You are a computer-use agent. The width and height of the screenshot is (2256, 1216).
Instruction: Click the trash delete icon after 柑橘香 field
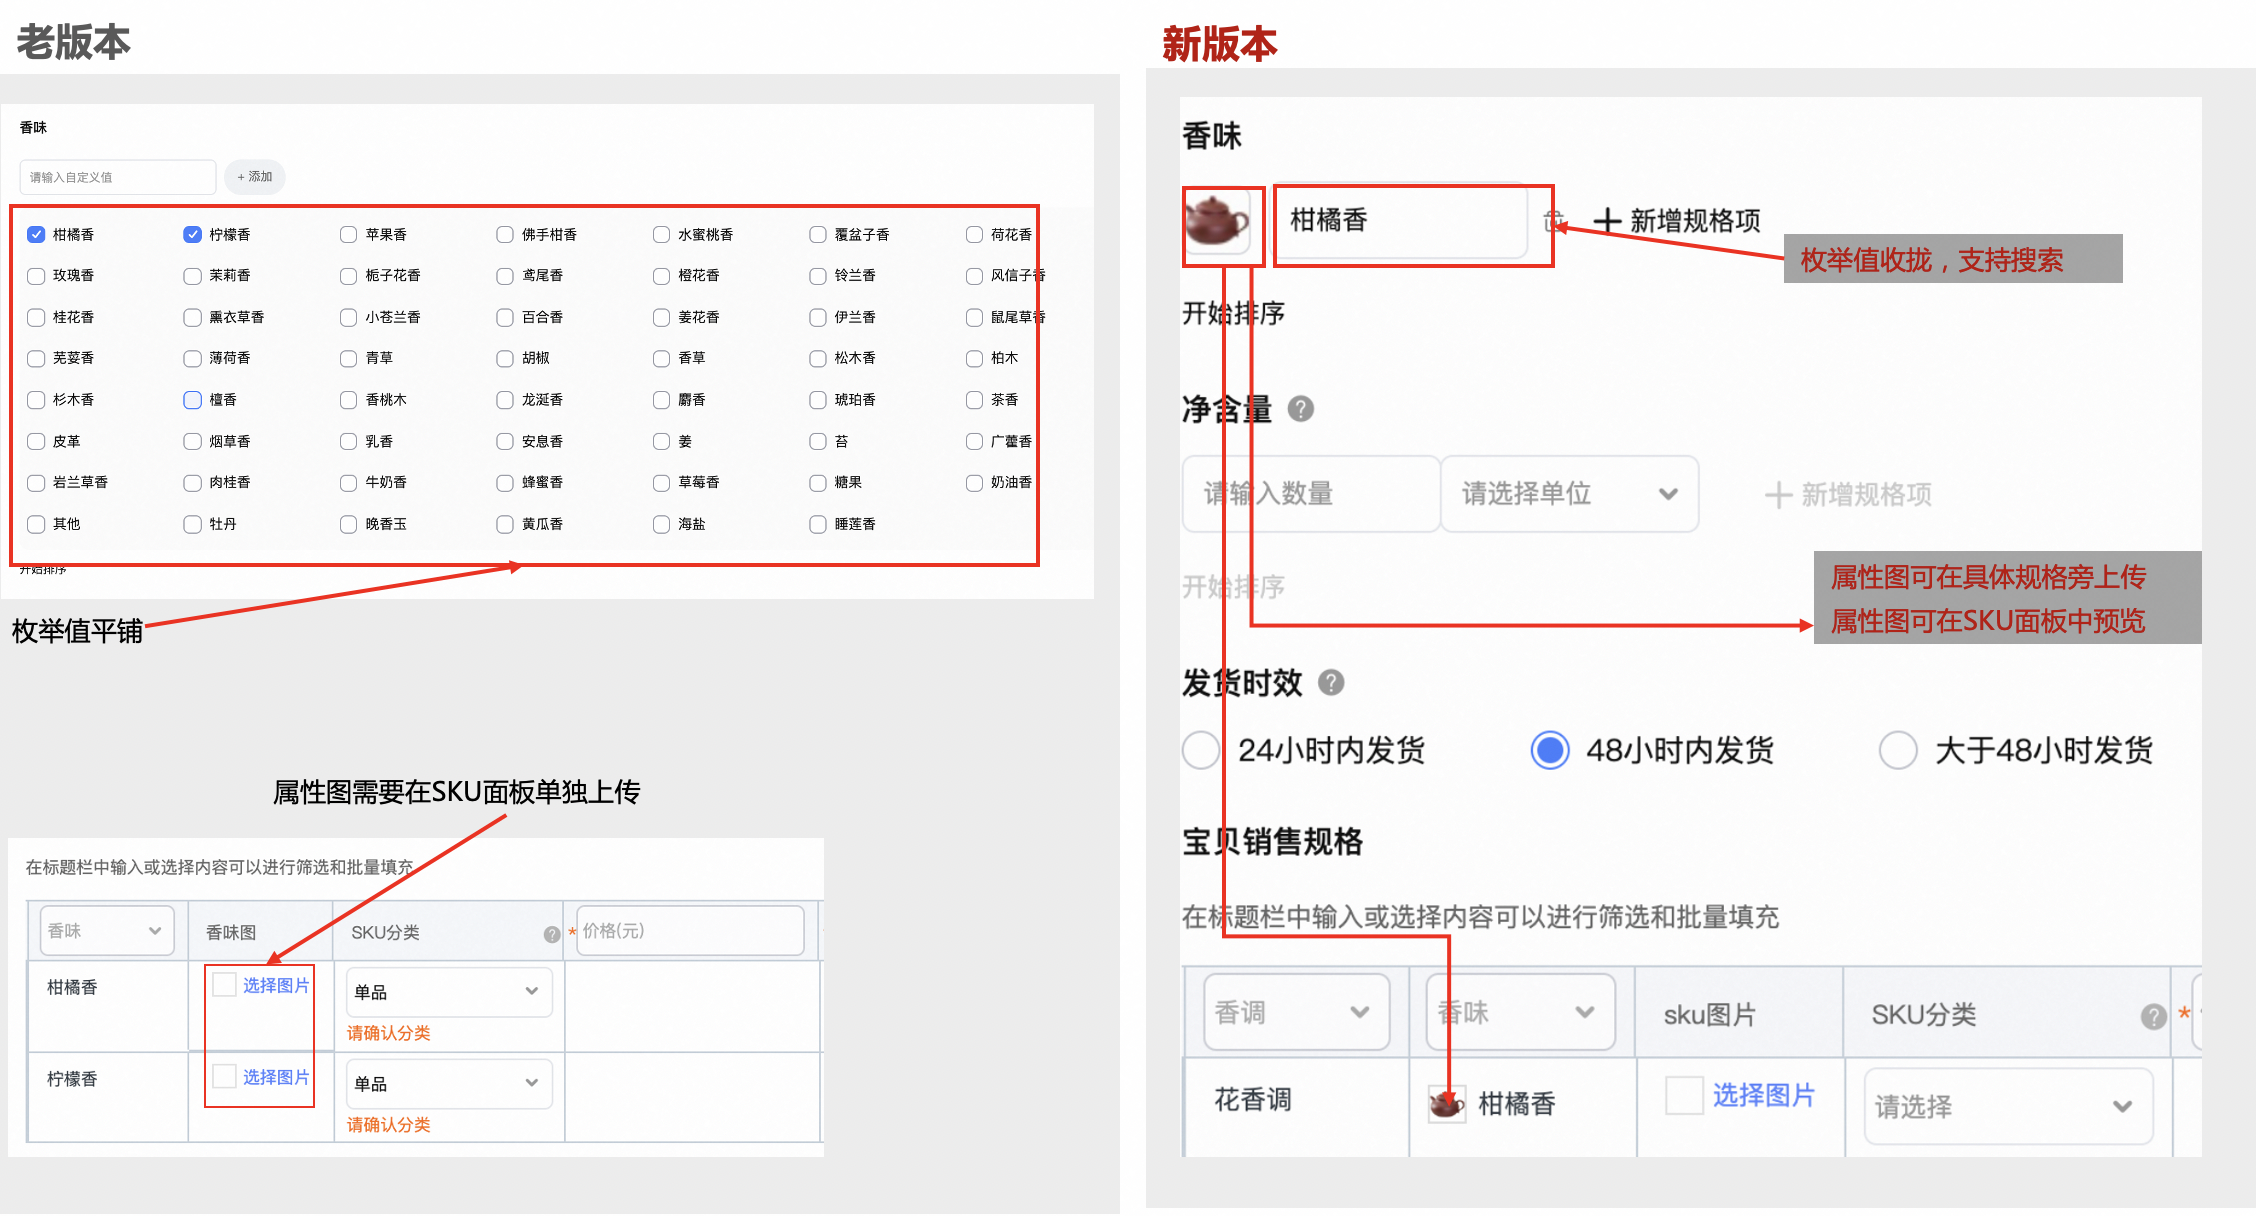pyautogui.click(x=1553, y=221)
